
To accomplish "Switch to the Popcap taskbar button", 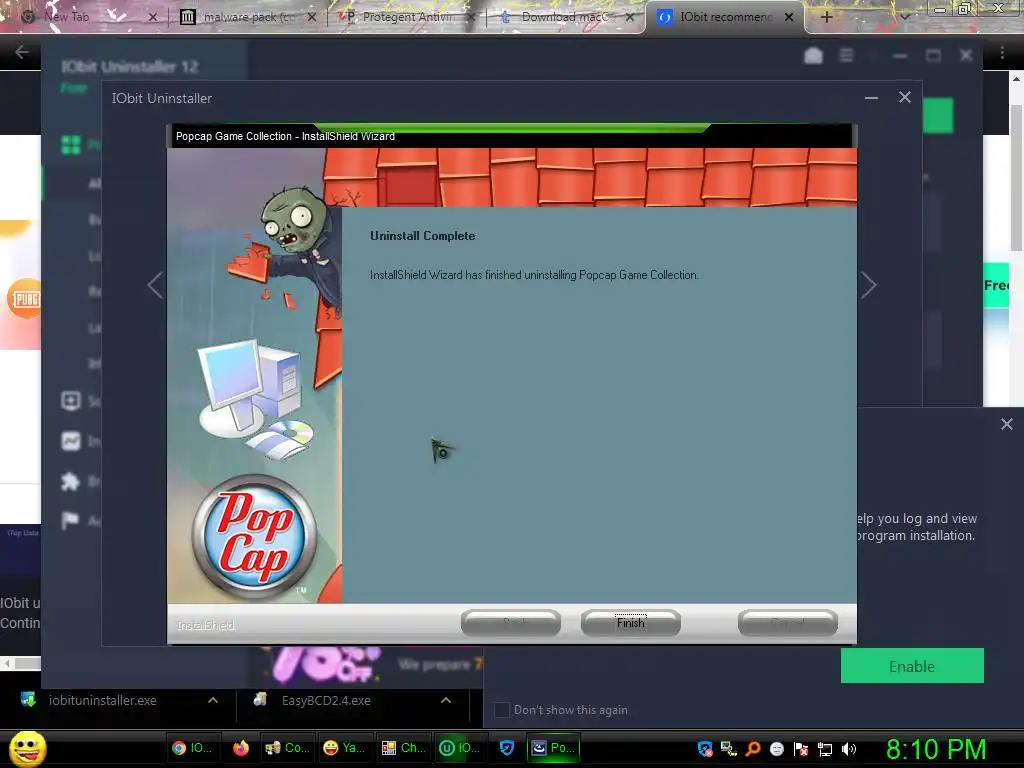I will [x=553, y=748].
